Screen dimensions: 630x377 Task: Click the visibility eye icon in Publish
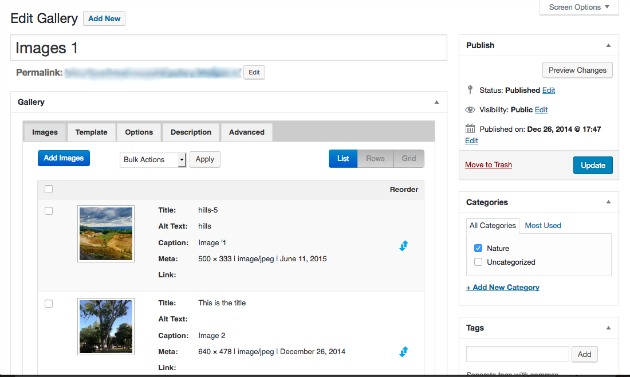tap(470, 110)
